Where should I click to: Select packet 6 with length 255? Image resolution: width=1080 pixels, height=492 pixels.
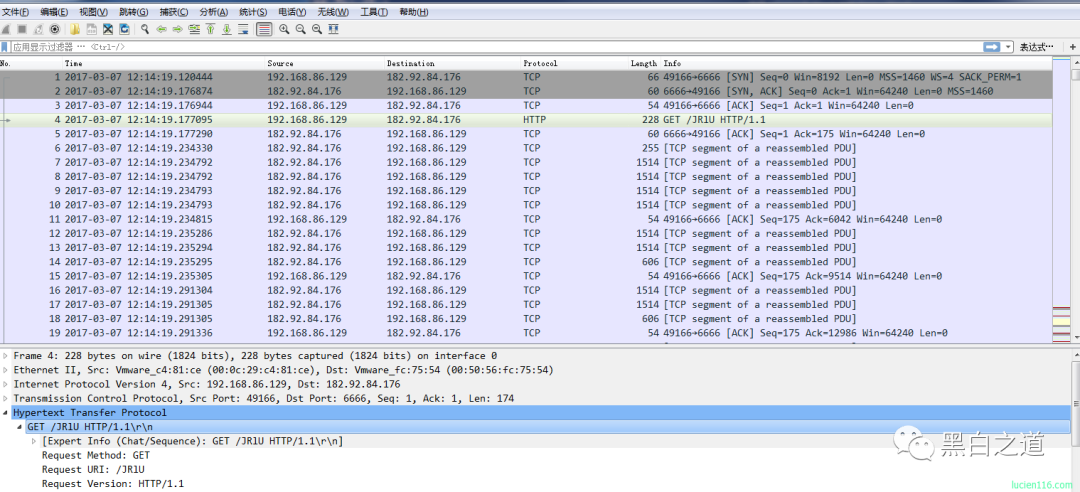(526, 148)
